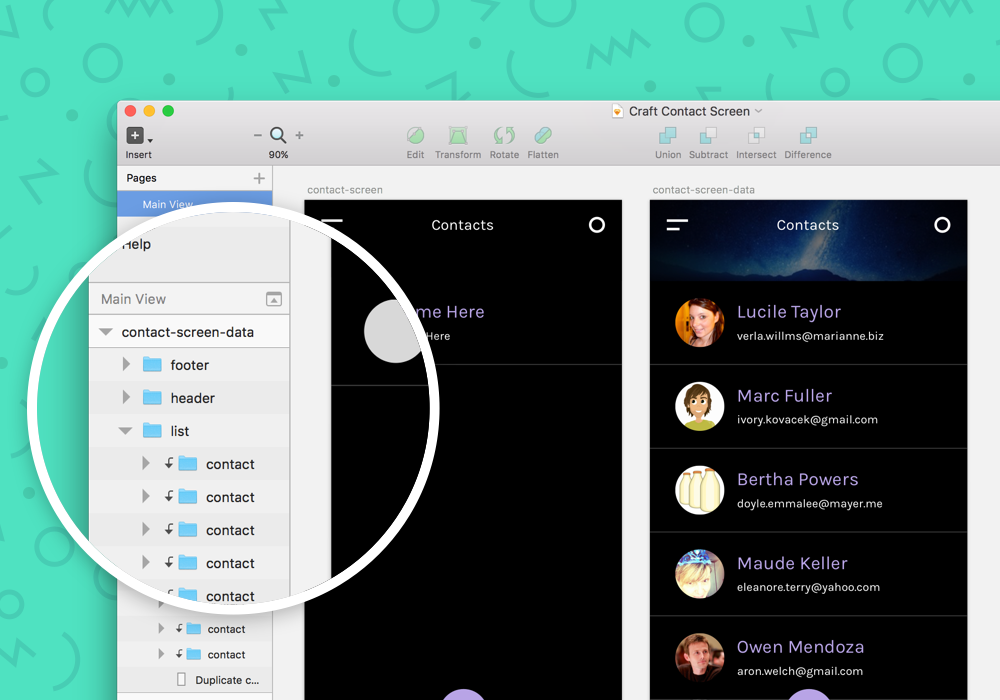The image size is (1000, 700).
Task: Click the Insert button in the toolbar
Action: coord(135,135)
